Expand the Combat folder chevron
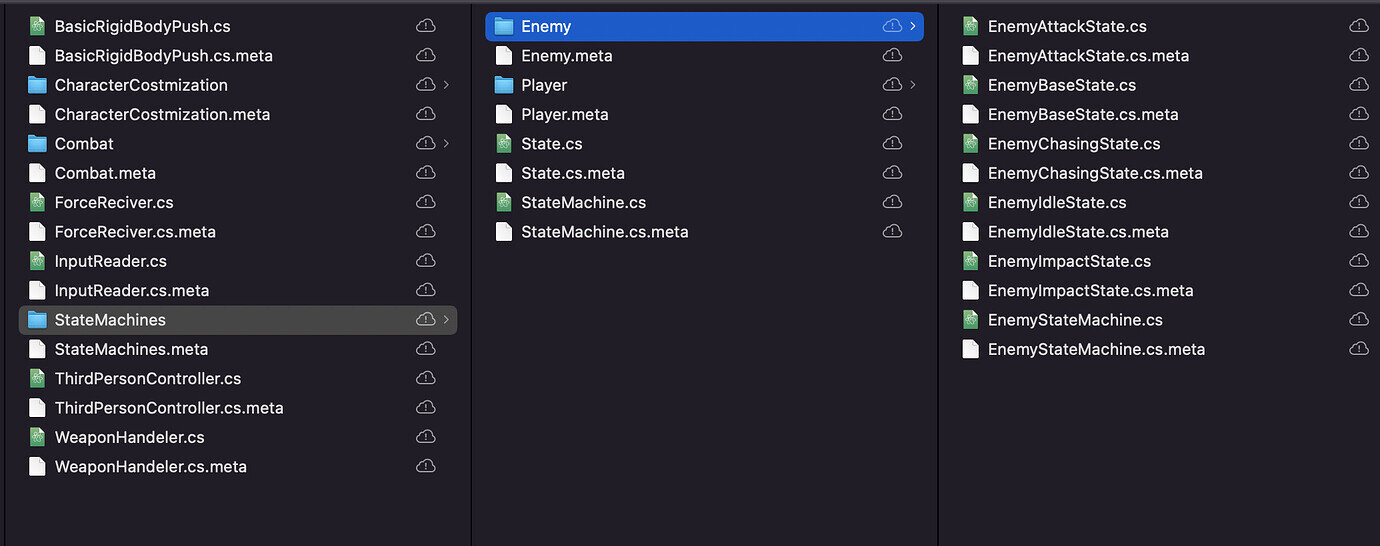This screenshot has height=546, width=1380. pyautogui.click(x=446, y=144)
